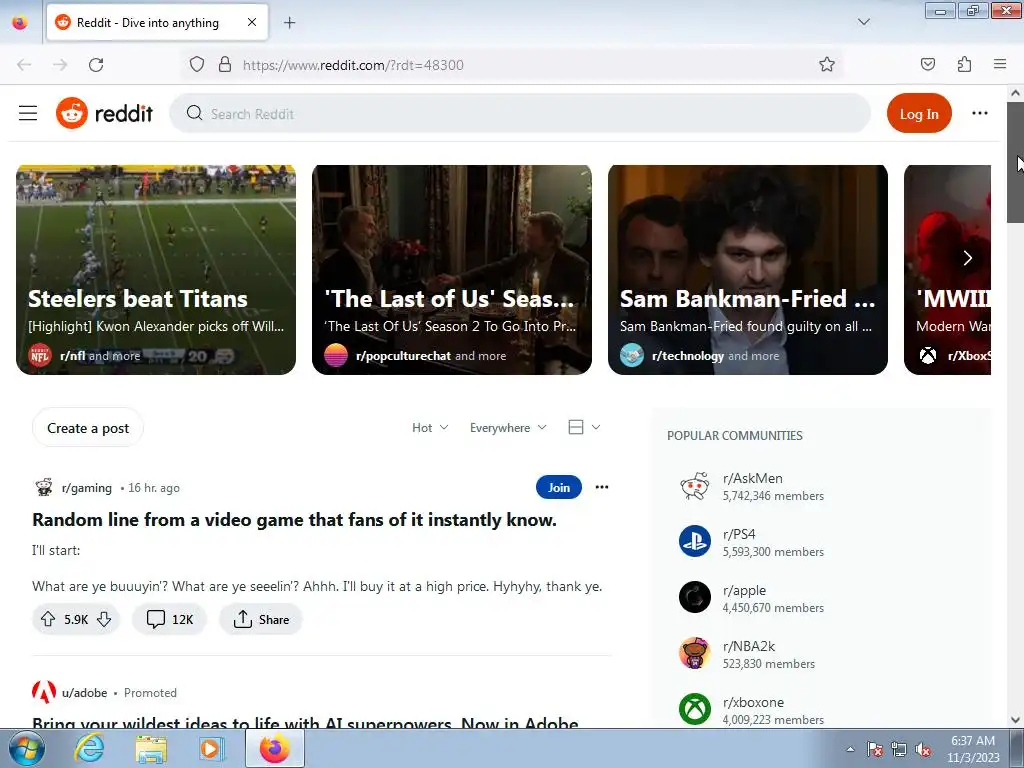Open Windows Explorer folder in taskbar

click(x=151, y=749)
